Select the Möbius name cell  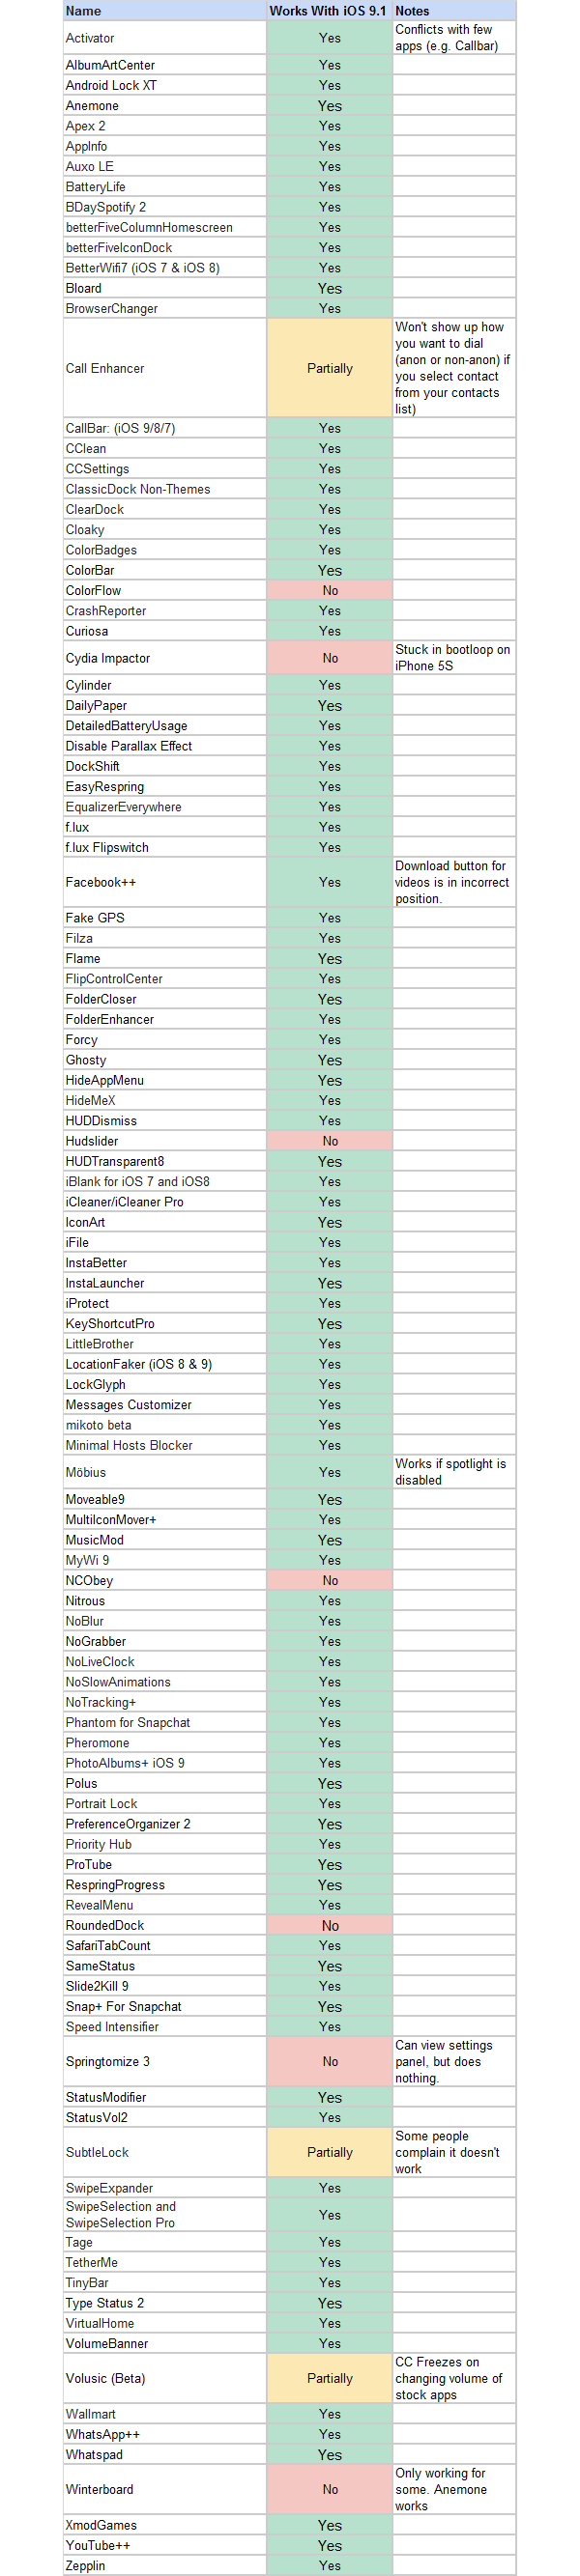point(86,1472)
